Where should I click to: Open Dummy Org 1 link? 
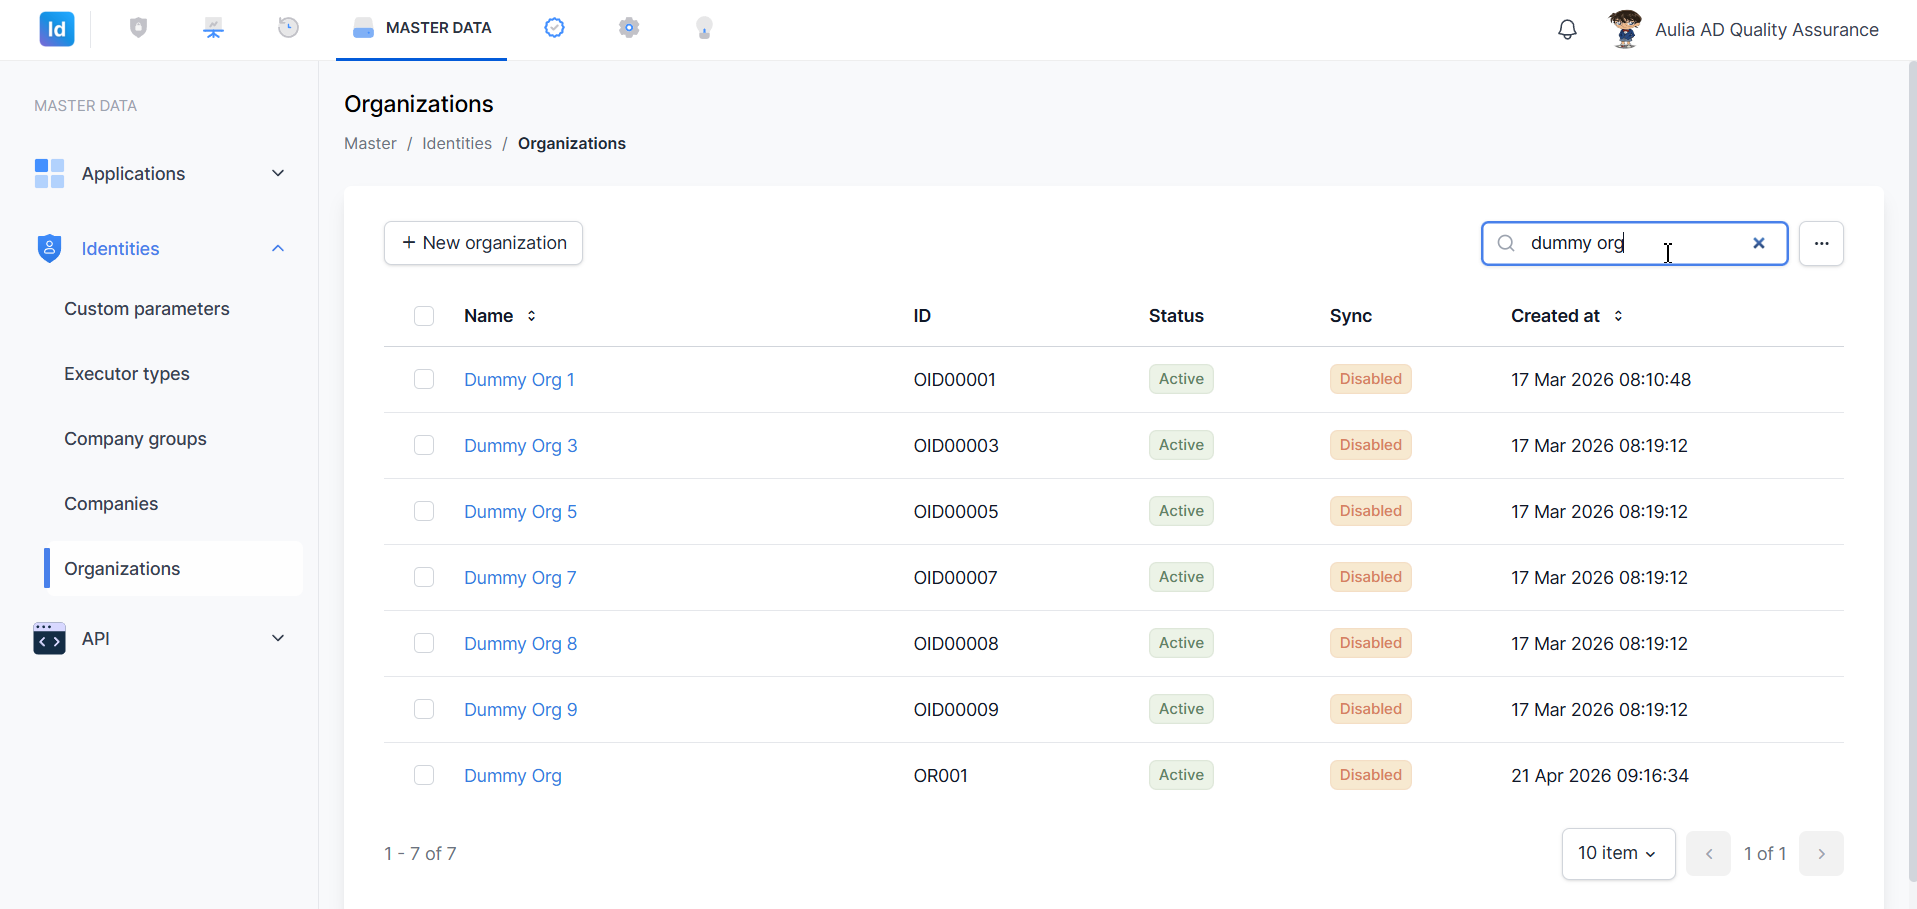click(519, 380)
